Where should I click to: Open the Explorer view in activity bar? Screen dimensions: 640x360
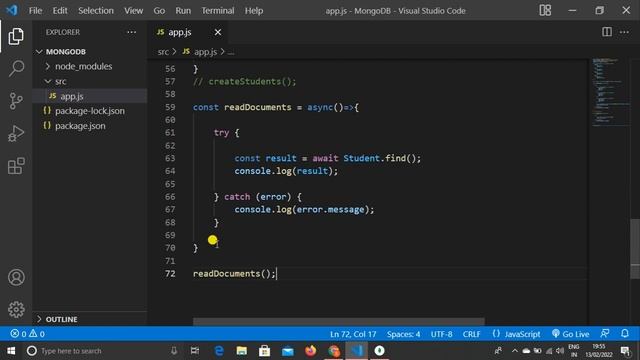pos(16,37)
